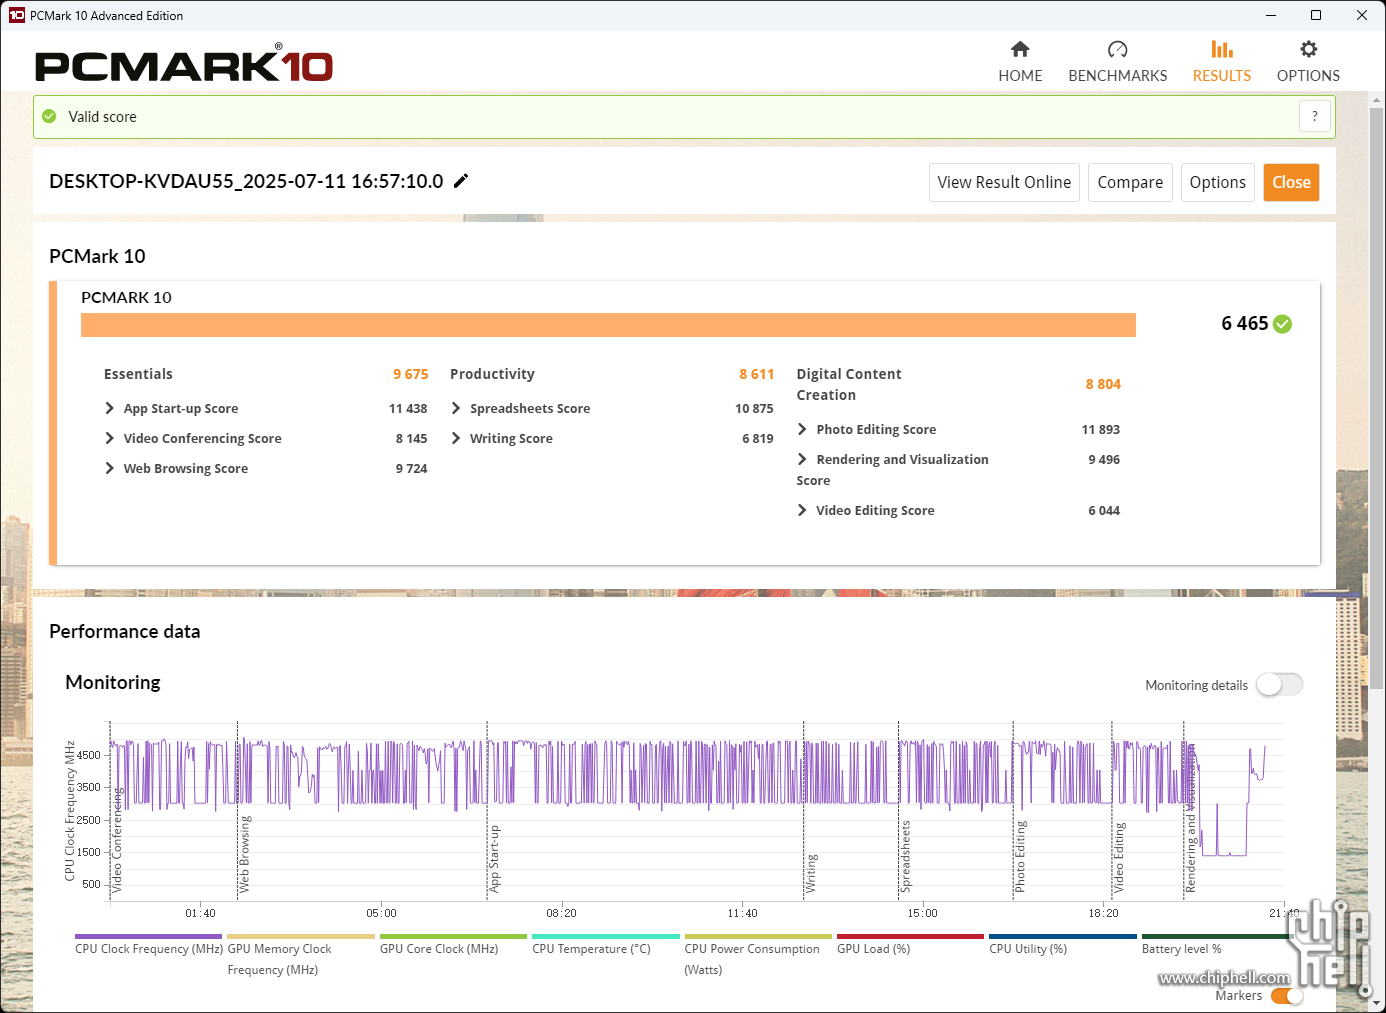Open Options via the gear icon
The height and width of the screenshot is (1013, 1386).
[x=1308, y=49]
